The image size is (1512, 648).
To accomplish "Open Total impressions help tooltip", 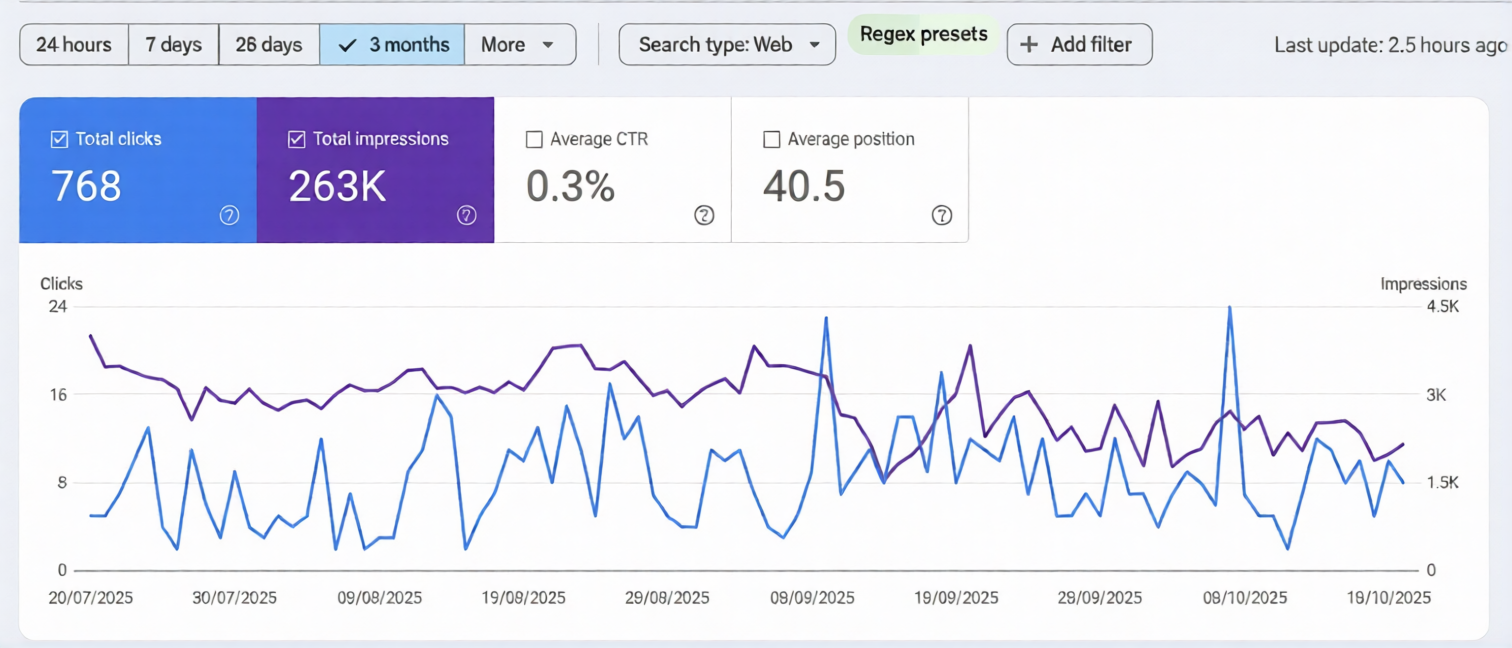I will pyautogui.click(x=467, y=215).
